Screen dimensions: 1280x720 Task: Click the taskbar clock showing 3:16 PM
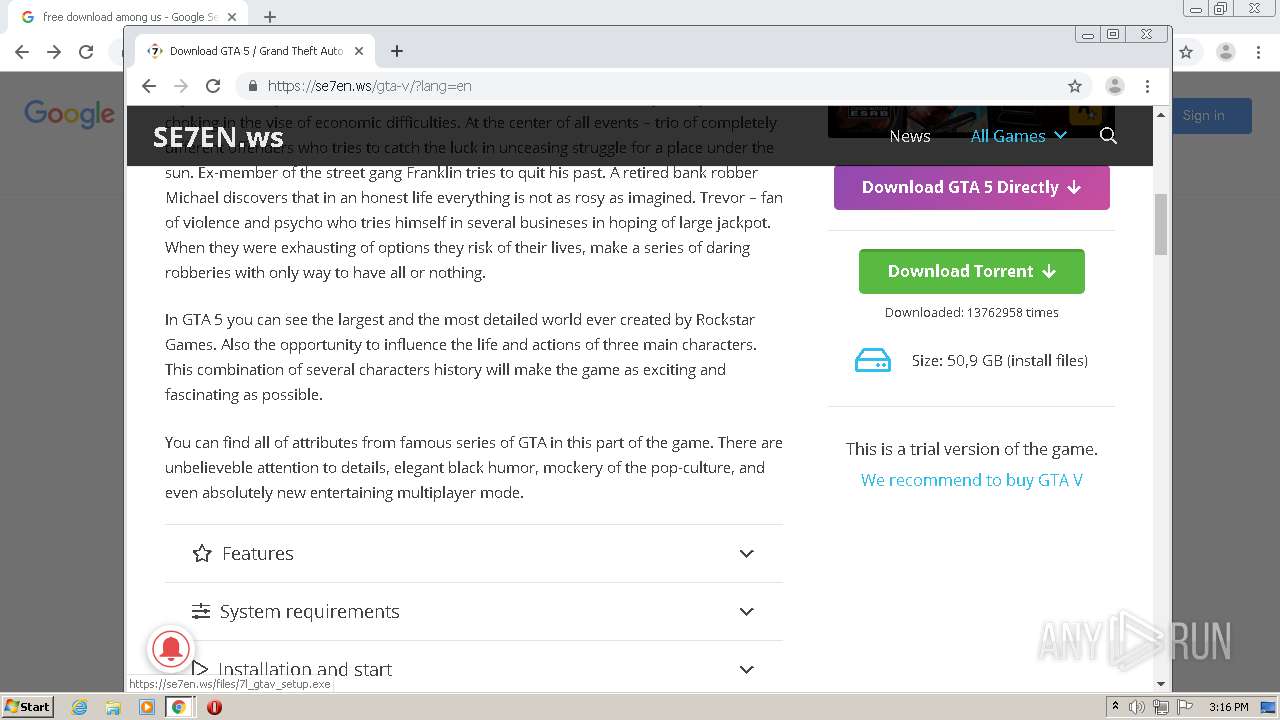(1228, 707)
